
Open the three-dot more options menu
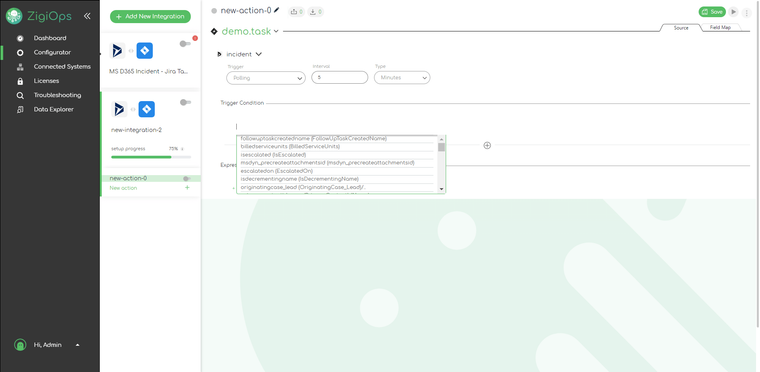[x=746, y=13]
